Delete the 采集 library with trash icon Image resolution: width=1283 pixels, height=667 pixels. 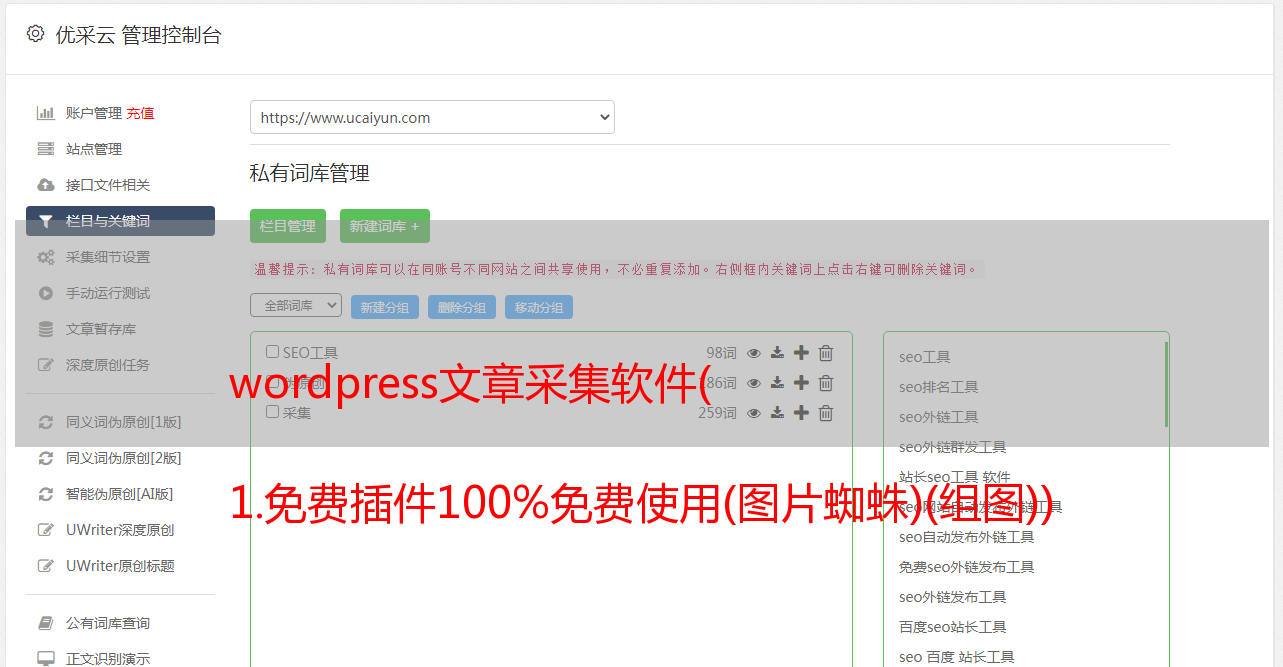(826, 413)
